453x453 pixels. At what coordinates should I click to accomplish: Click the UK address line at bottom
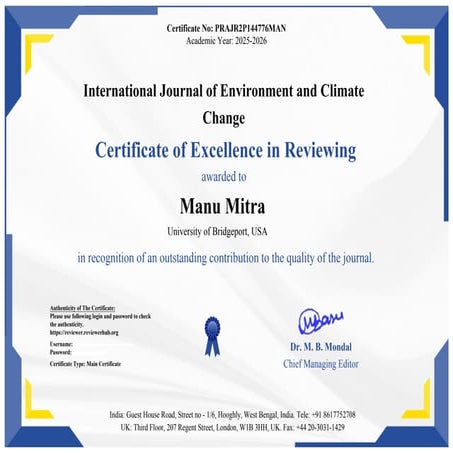coord(232,427)
